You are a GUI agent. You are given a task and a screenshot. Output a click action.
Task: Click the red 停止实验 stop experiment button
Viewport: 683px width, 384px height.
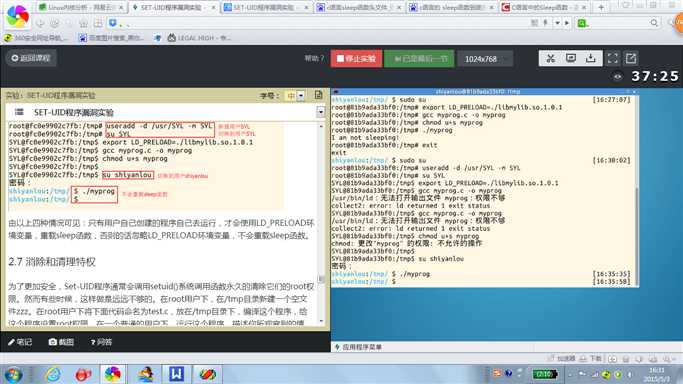(x=356, y=58)
